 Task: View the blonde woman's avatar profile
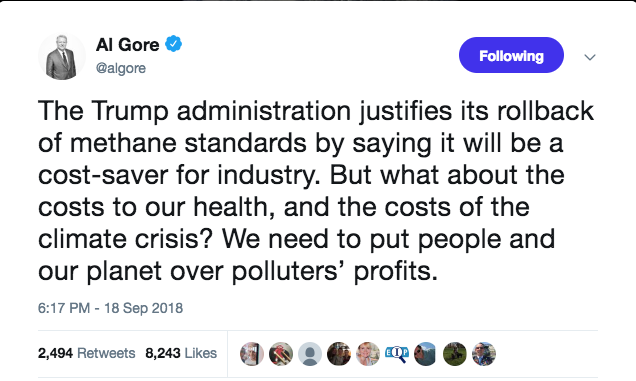pyautogui.click(x=368, y=353)
